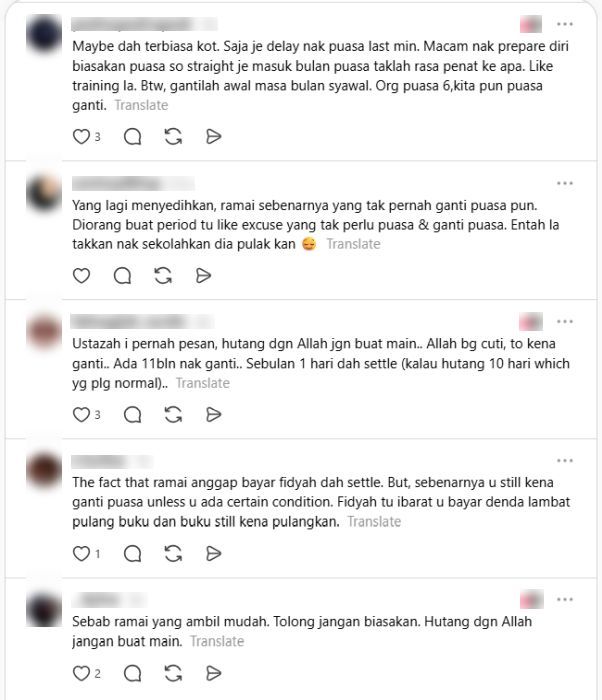602x700 pixels.
Task: Open three-dot menu on "Sebab ramai" comment
Action: tap(565, 600)
